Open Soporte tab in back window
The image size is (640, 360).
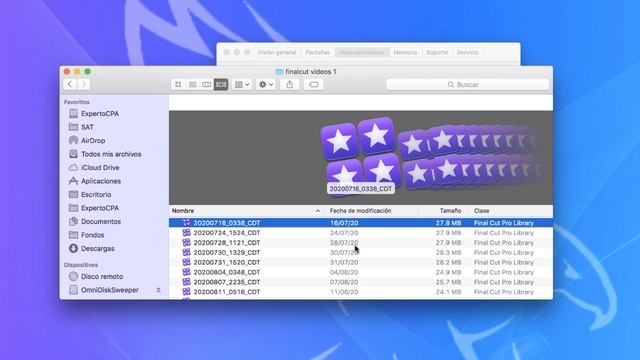pyautogui.click(x=437, y=52)
